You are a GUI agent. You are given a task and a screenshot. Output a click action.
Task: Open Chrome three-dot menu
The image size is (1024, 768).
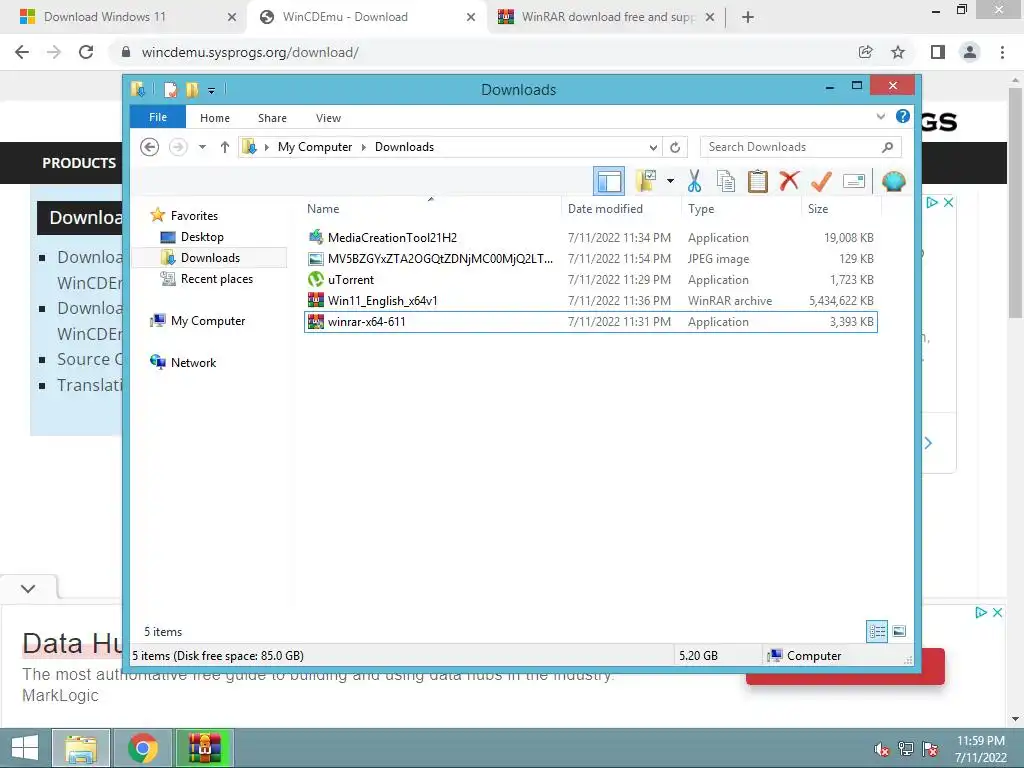click(x=1002, y=52)
